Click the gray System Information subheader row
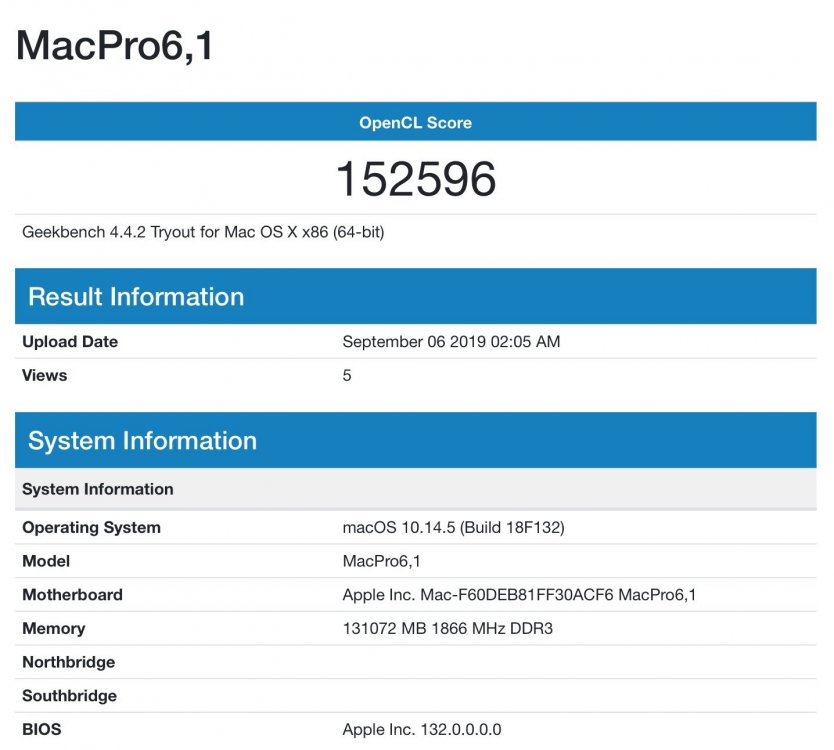This screenshot has height=750, width=834. [x=415, y=489]
